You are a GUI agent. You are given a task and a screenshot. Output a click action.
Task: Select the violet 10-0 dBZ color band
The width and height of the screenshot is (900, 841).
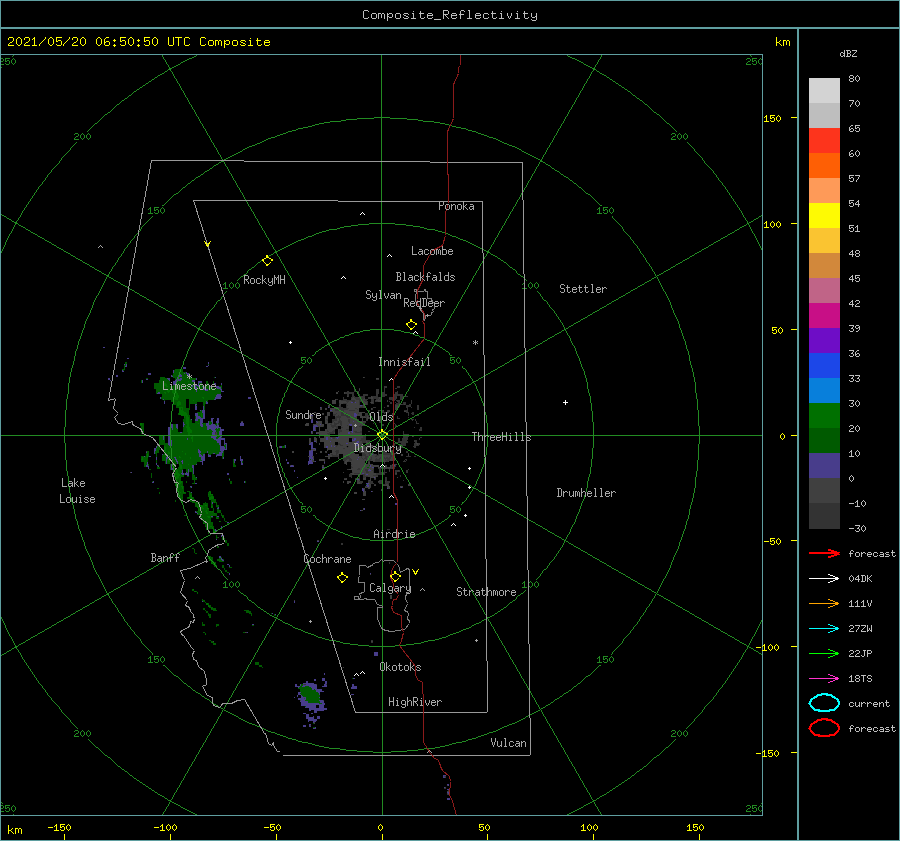point(824,466)
